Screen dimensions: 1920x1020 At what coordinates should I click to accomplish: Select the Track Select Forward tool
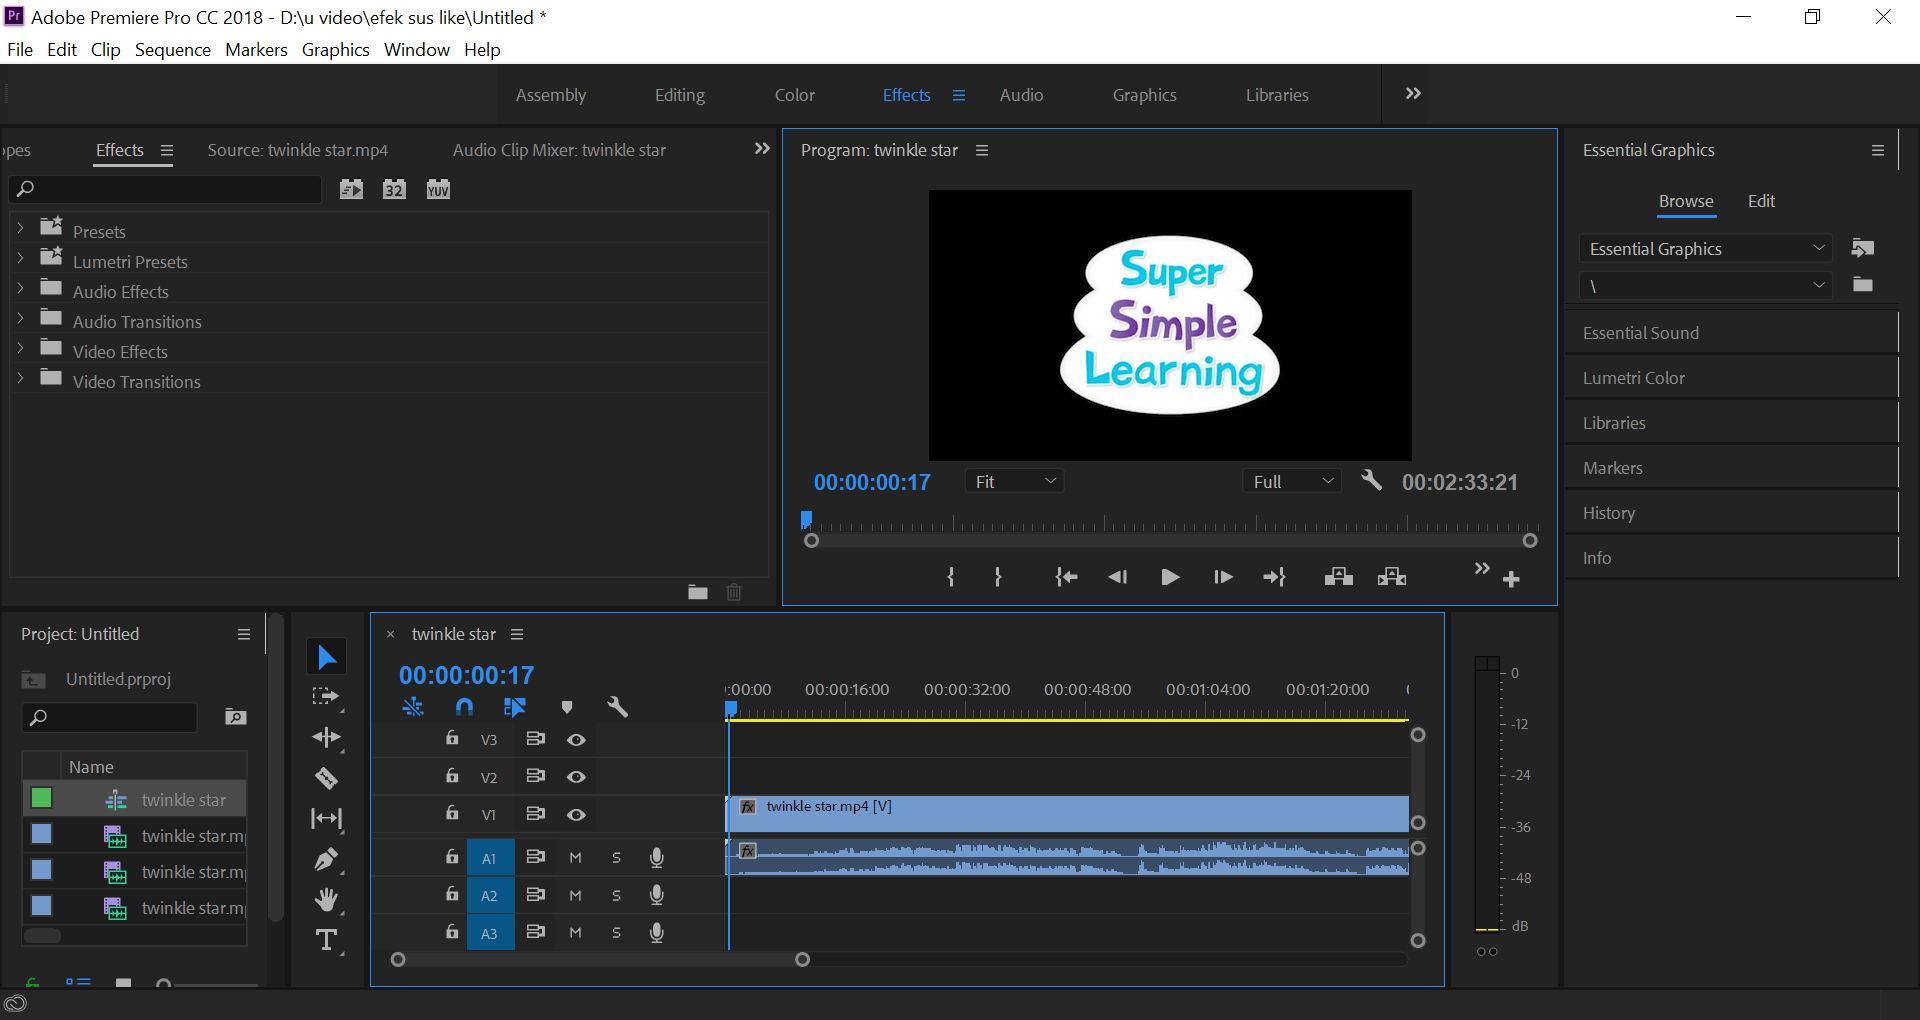(x=327, y=697)
